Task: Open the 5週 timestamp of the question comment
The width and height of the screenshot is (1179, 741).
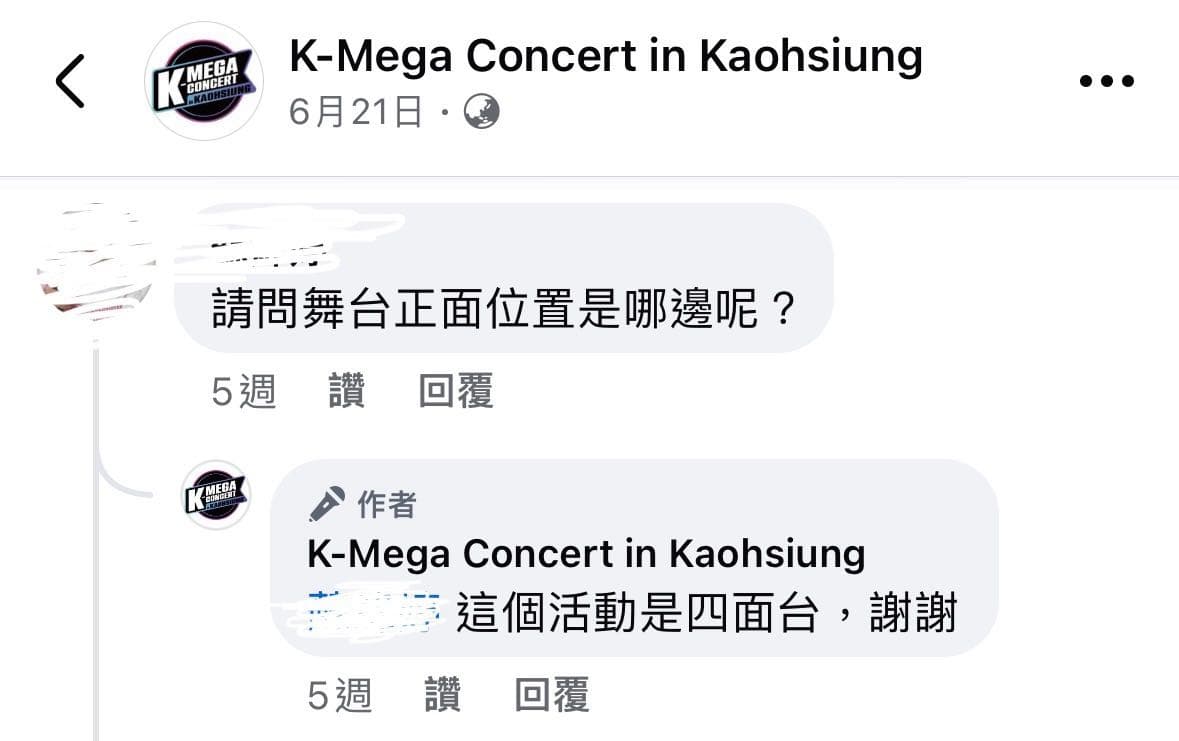Action: 243,392
